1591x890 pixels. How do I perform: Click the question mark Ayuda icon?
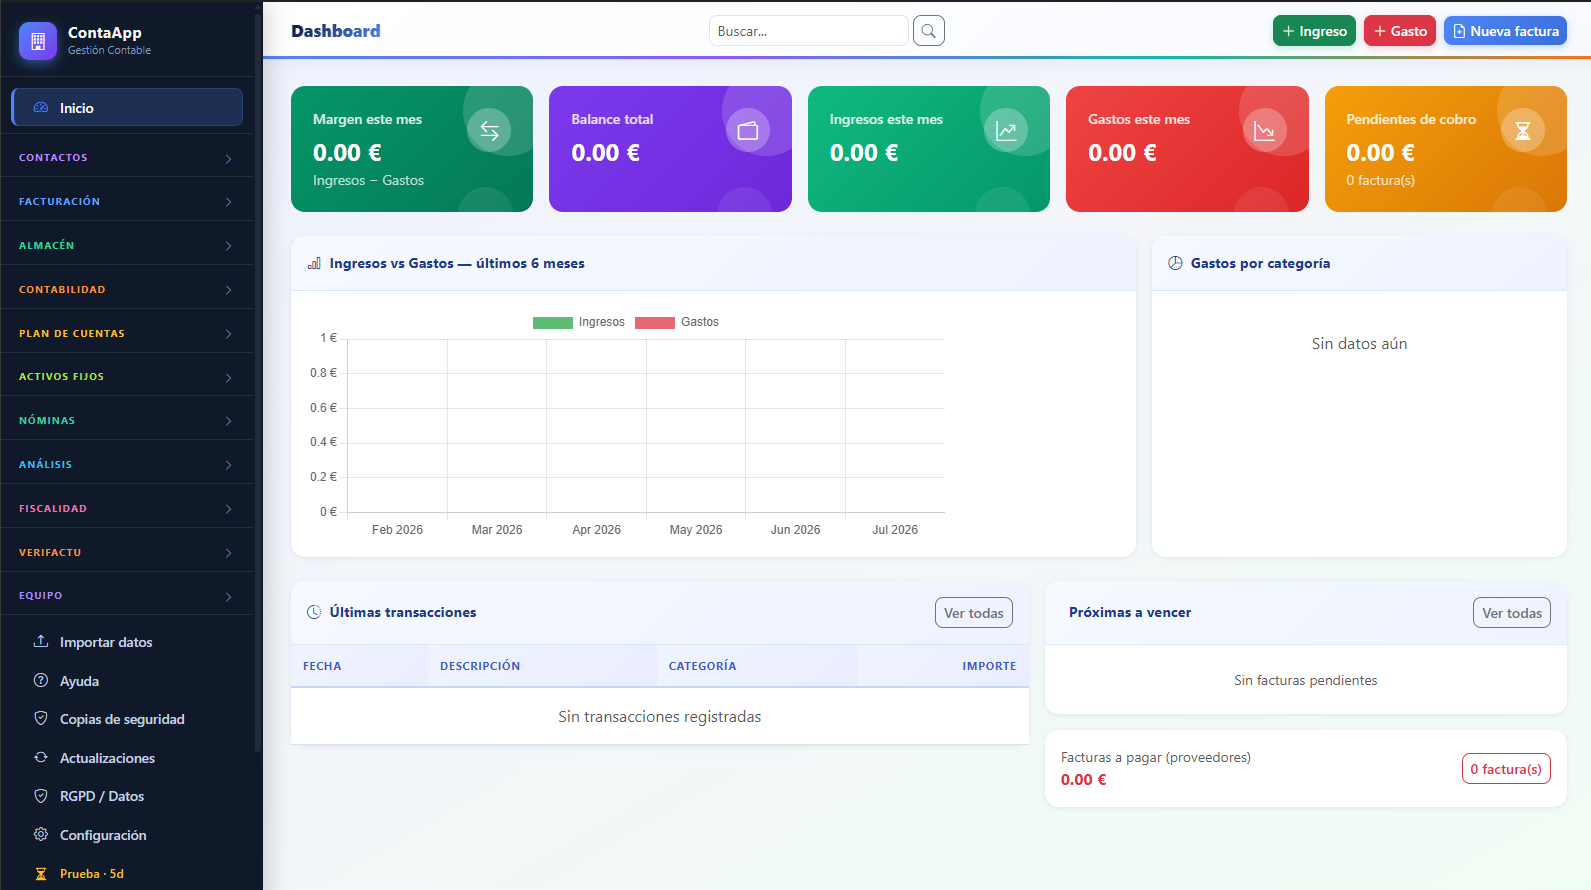[41, 680]
